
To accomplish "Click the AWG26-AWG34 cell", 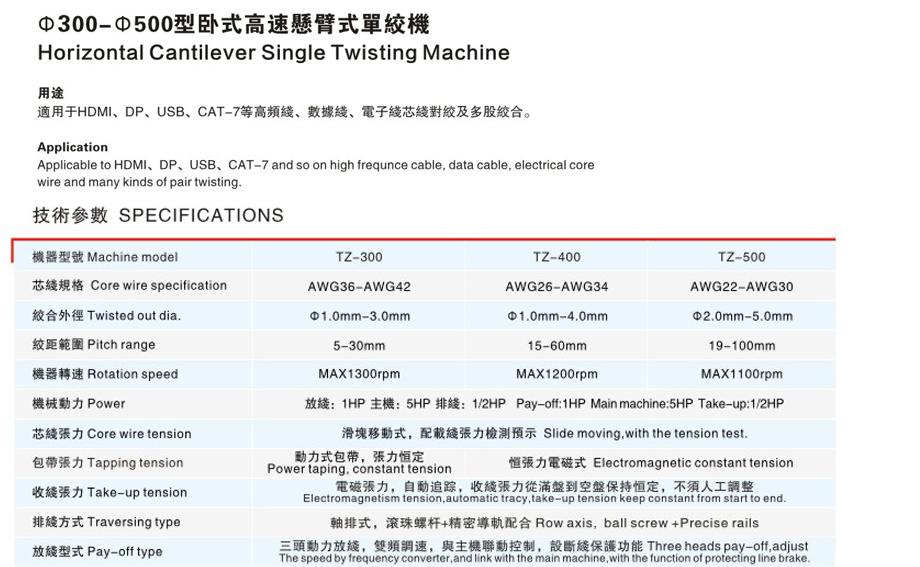I will [556, 287].
